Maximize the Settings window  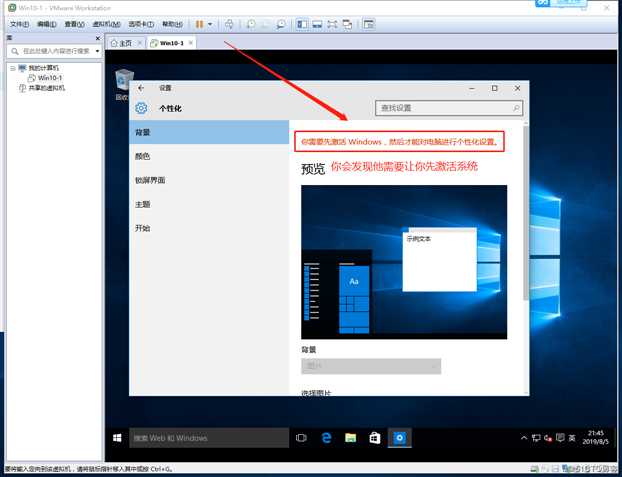pyautogui.click(x=495, y=88)
